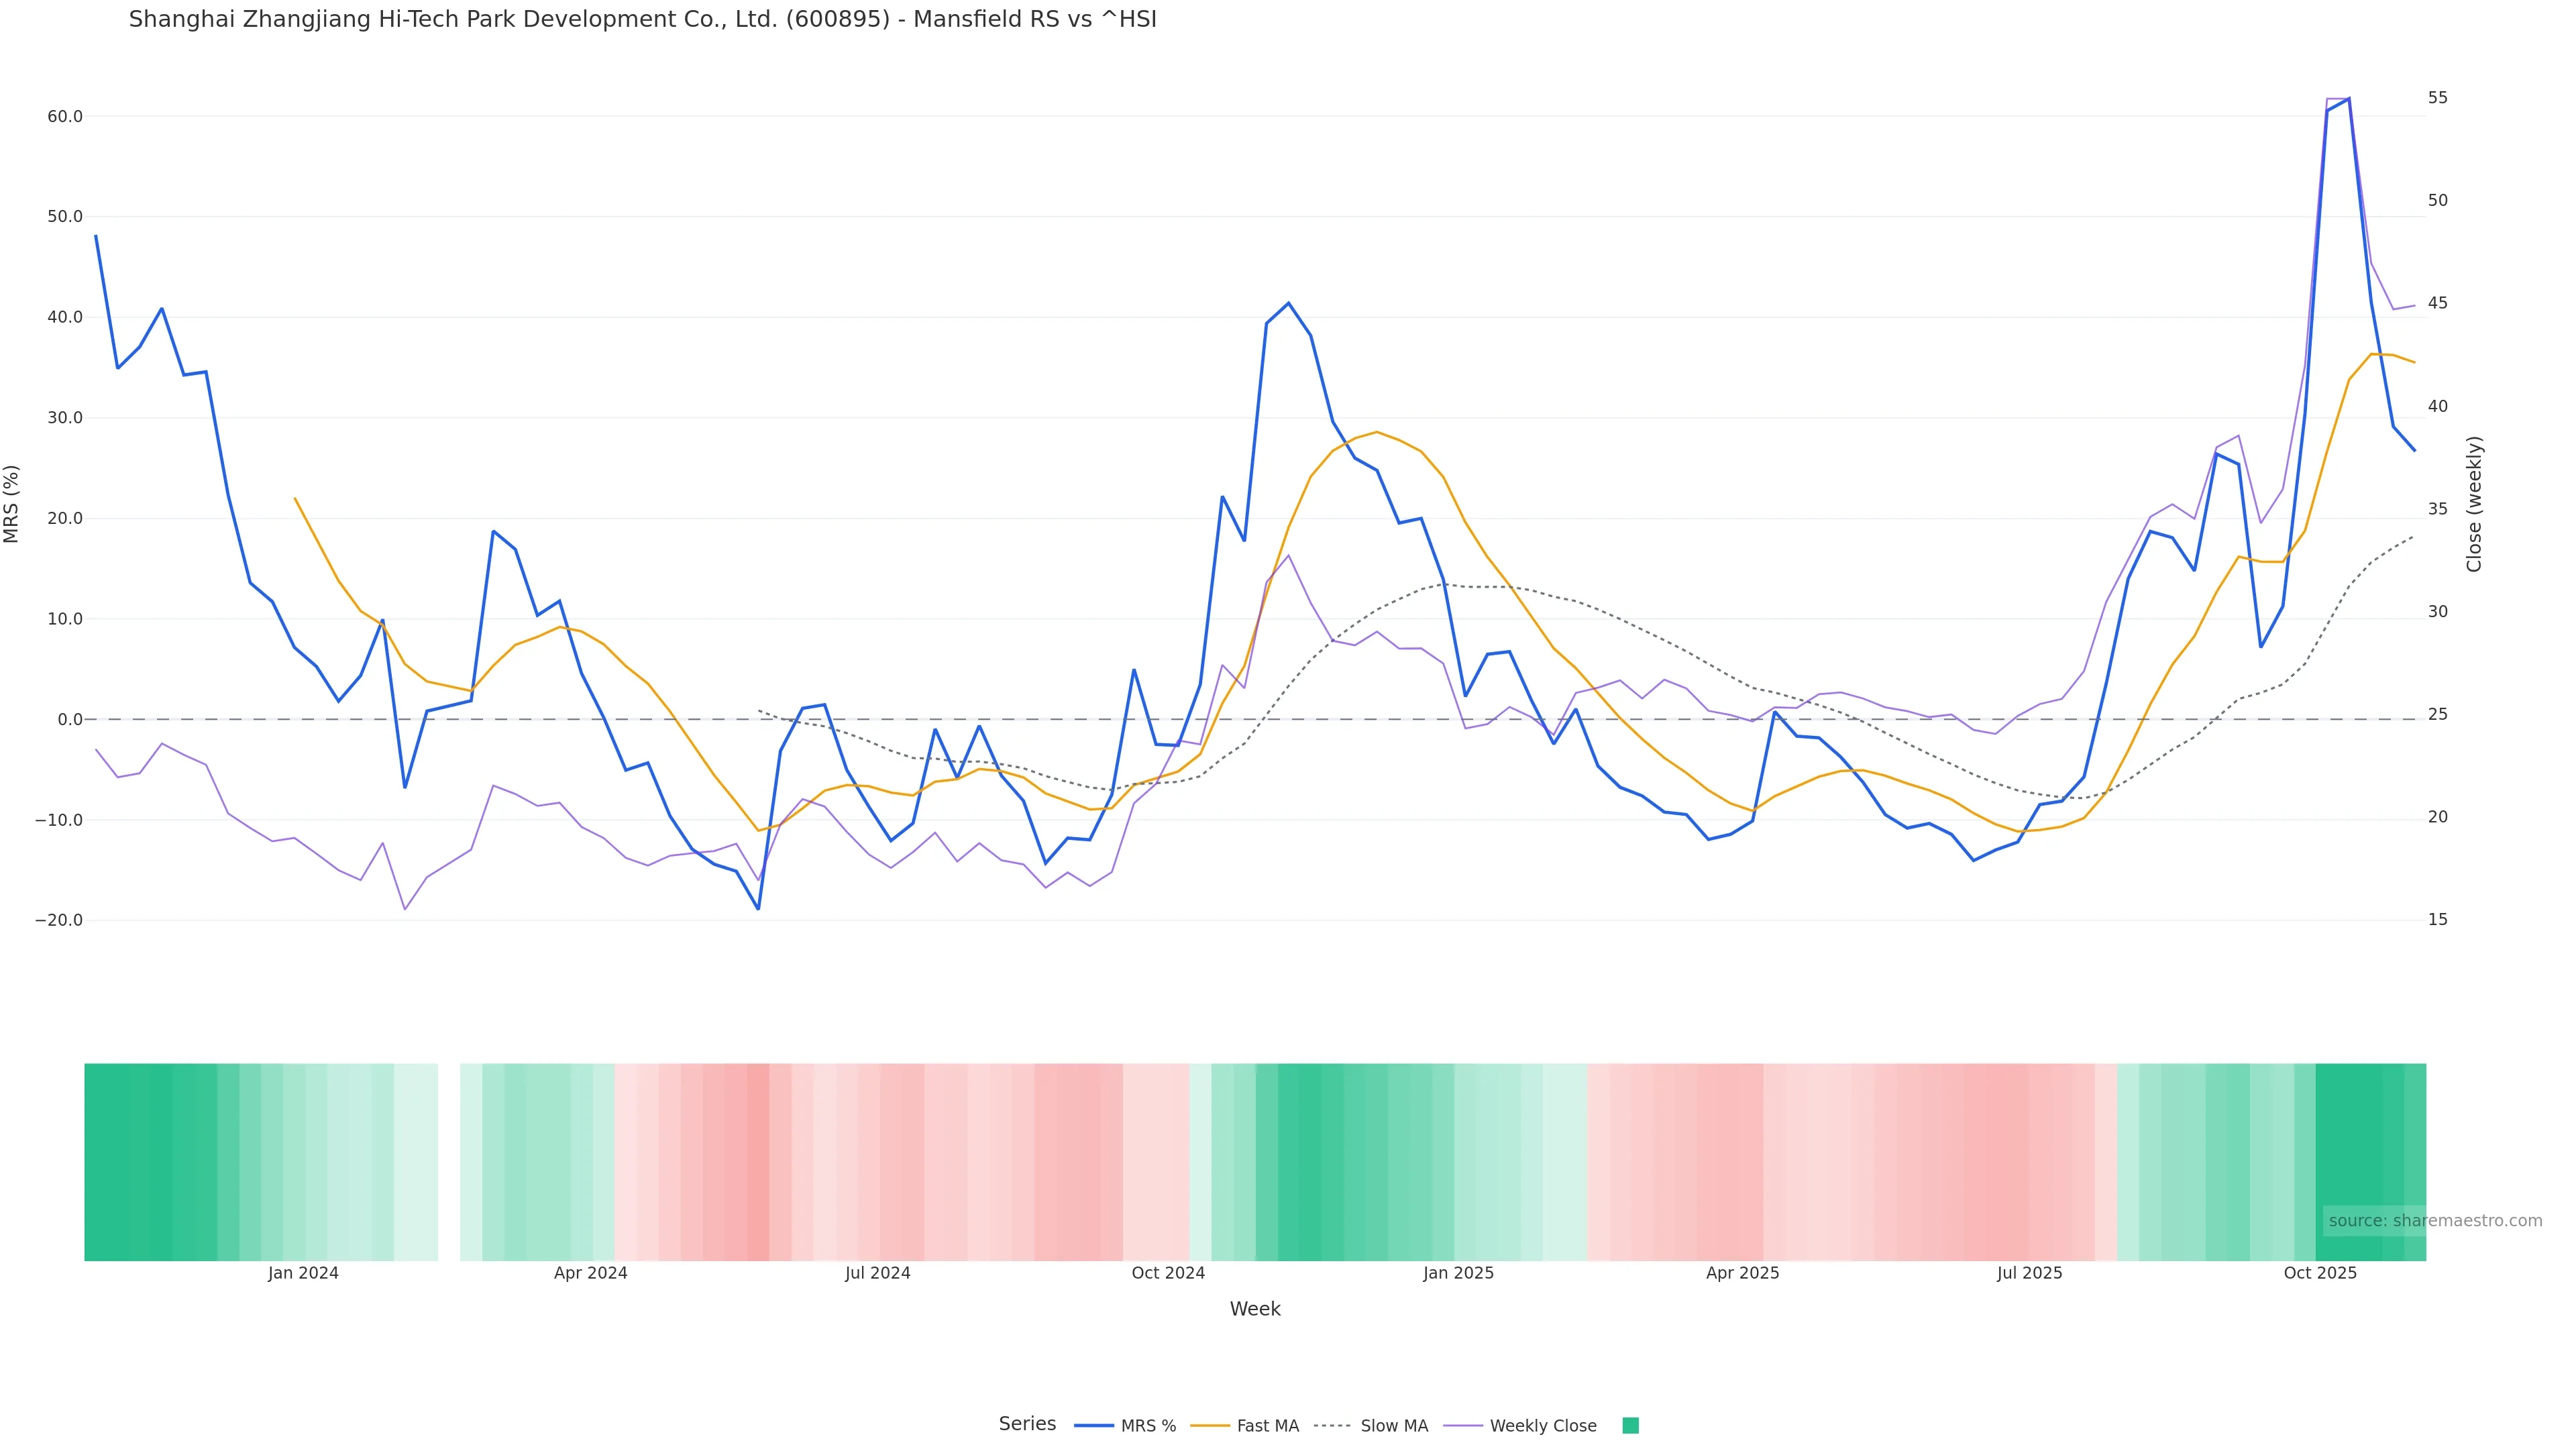Select the Oct 2025 x-axis label

point(2320,1274)
